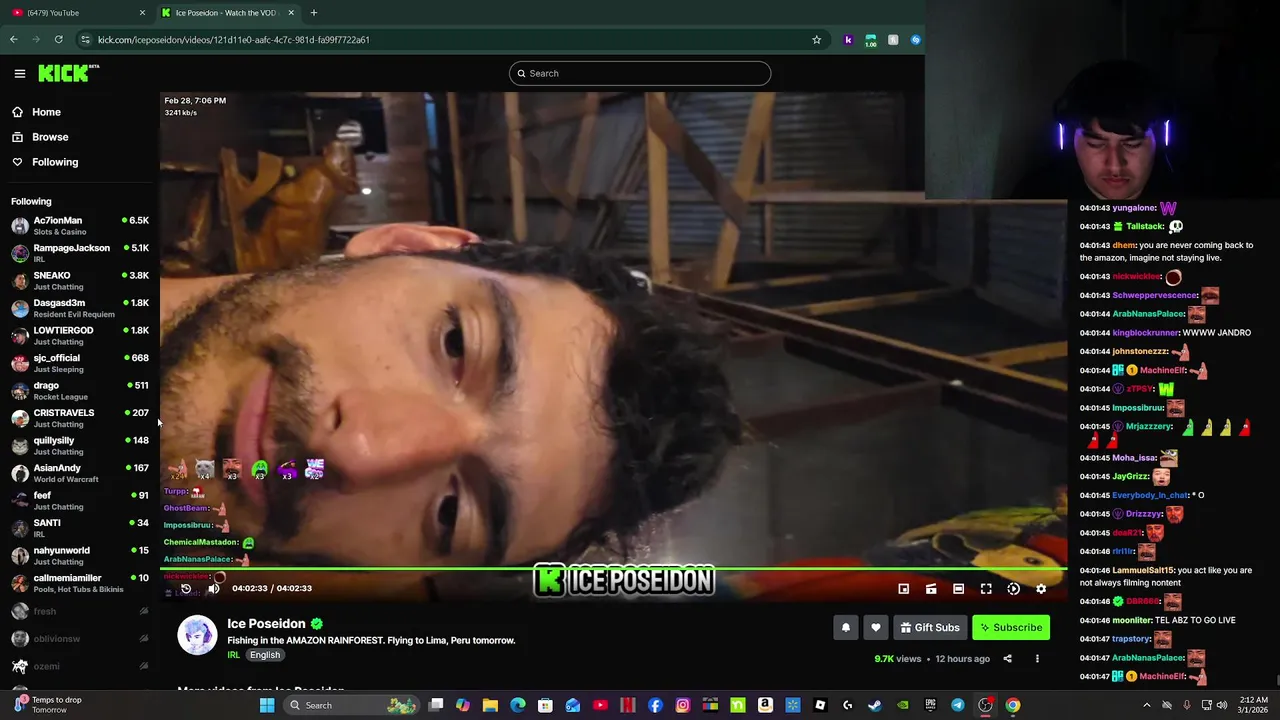Open CRISTRAVELS channel in sidebar

[80, 418]
